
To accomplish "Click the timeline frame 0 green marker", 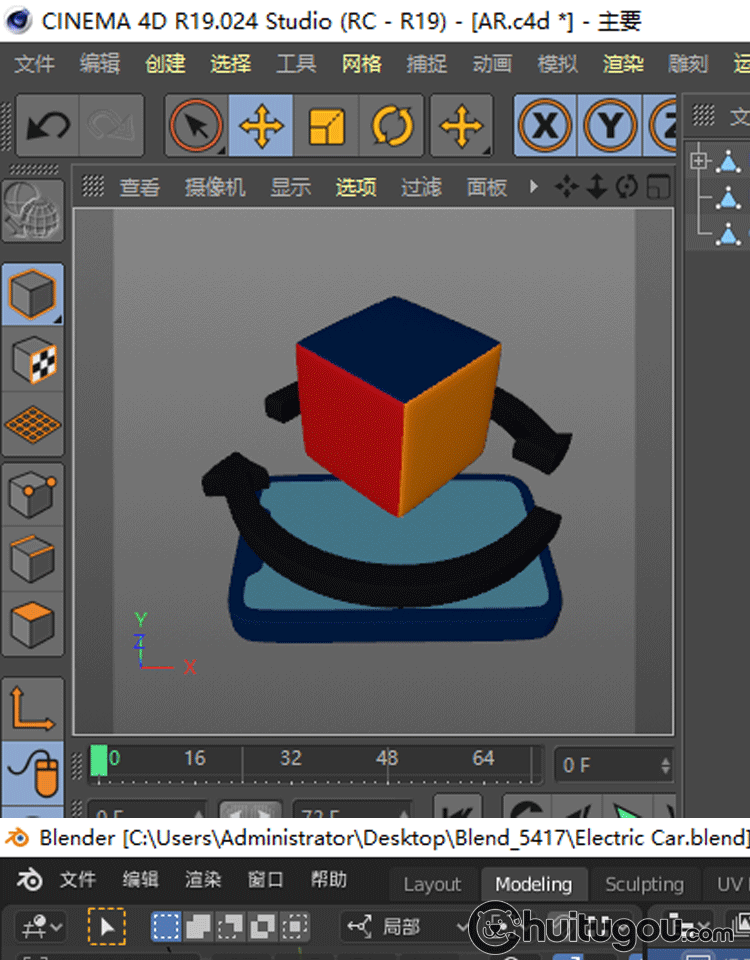I will point(99,761).
